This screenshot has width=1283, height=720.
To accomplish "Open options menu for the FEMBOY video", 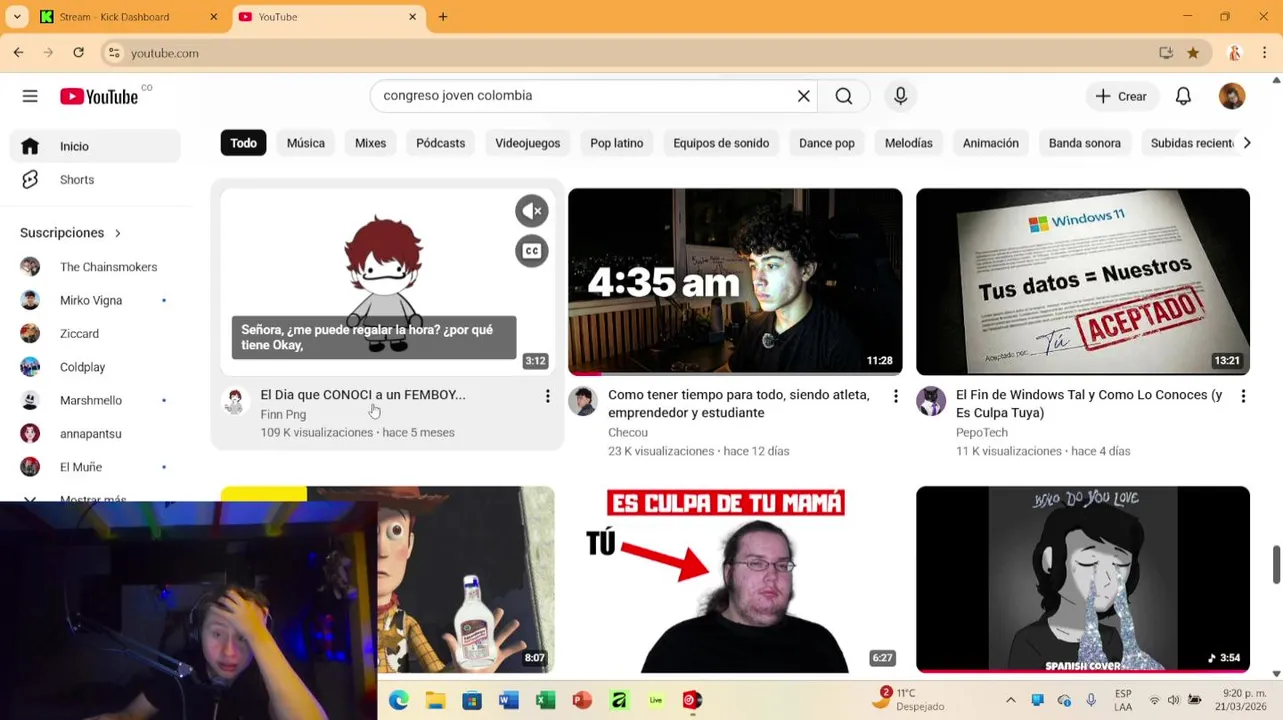I will point(547,397).
